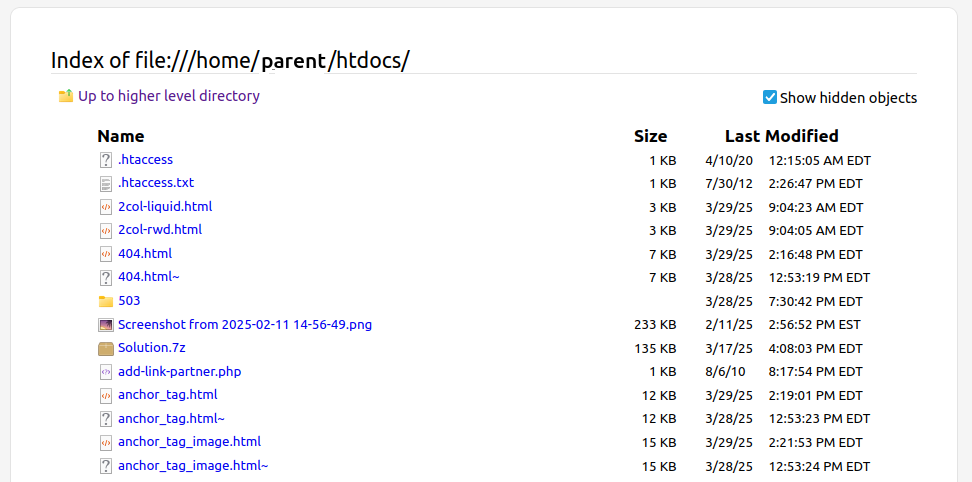Image resolution: width=972 pixels, height=482 pixels.
Task: Click the 3/17/25 modified date
Action: 729,348
